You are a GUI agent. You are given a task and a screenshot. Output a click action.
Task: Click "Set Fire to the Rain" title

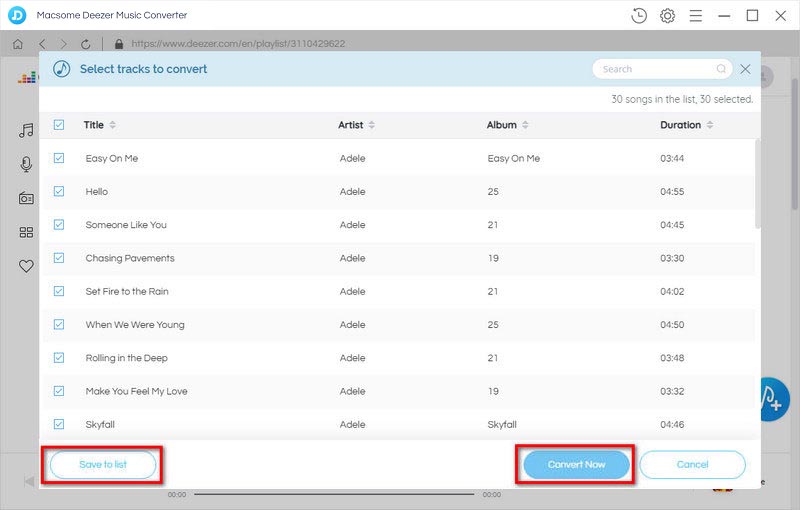coord(127,291)
